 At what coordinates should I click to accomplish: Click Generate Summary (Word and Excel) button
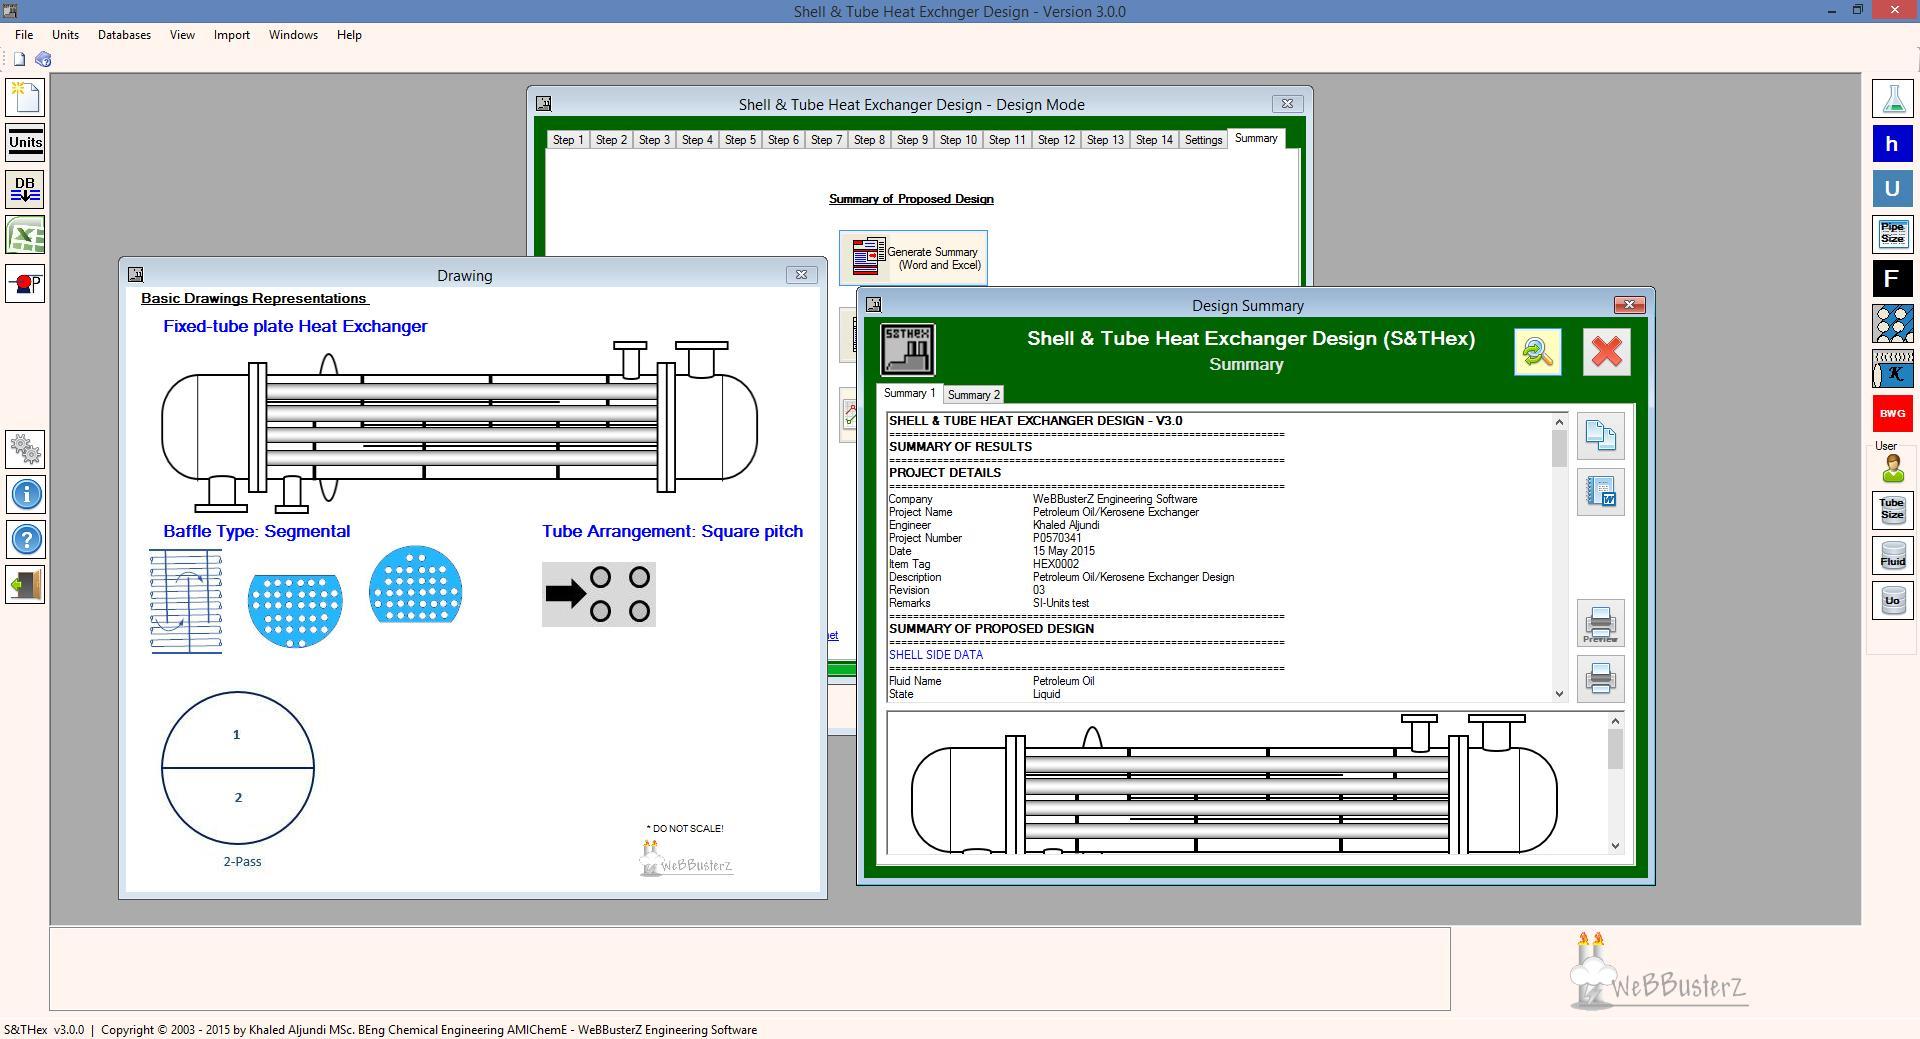click(x=913, y=258)
